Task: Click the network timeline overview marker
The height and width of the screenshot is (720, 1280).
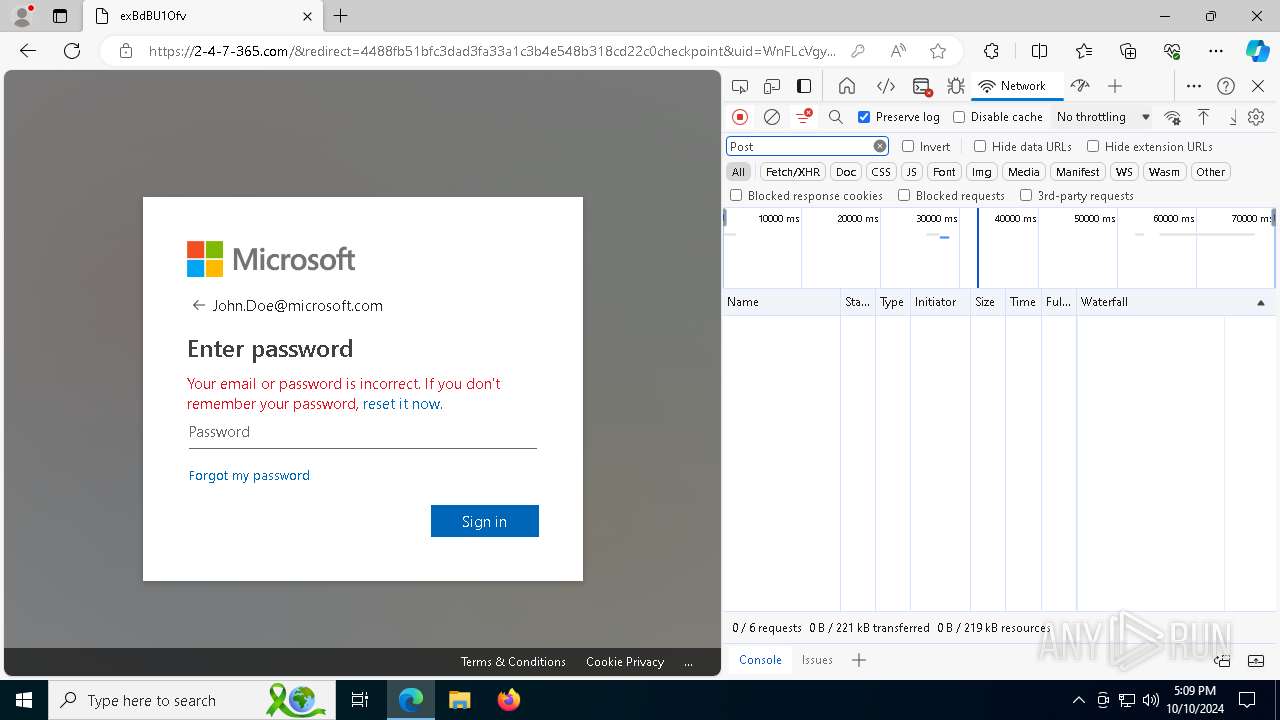Action: pyautogui.click(x=978, y=248)
